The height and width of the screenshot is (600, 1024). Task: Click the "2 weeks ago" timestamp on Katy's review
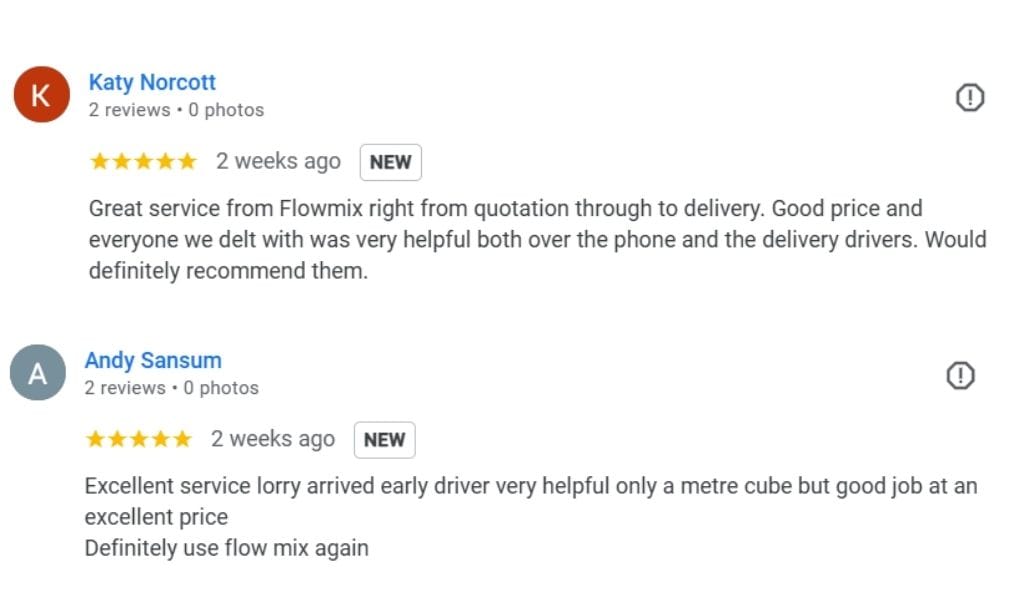278,161
